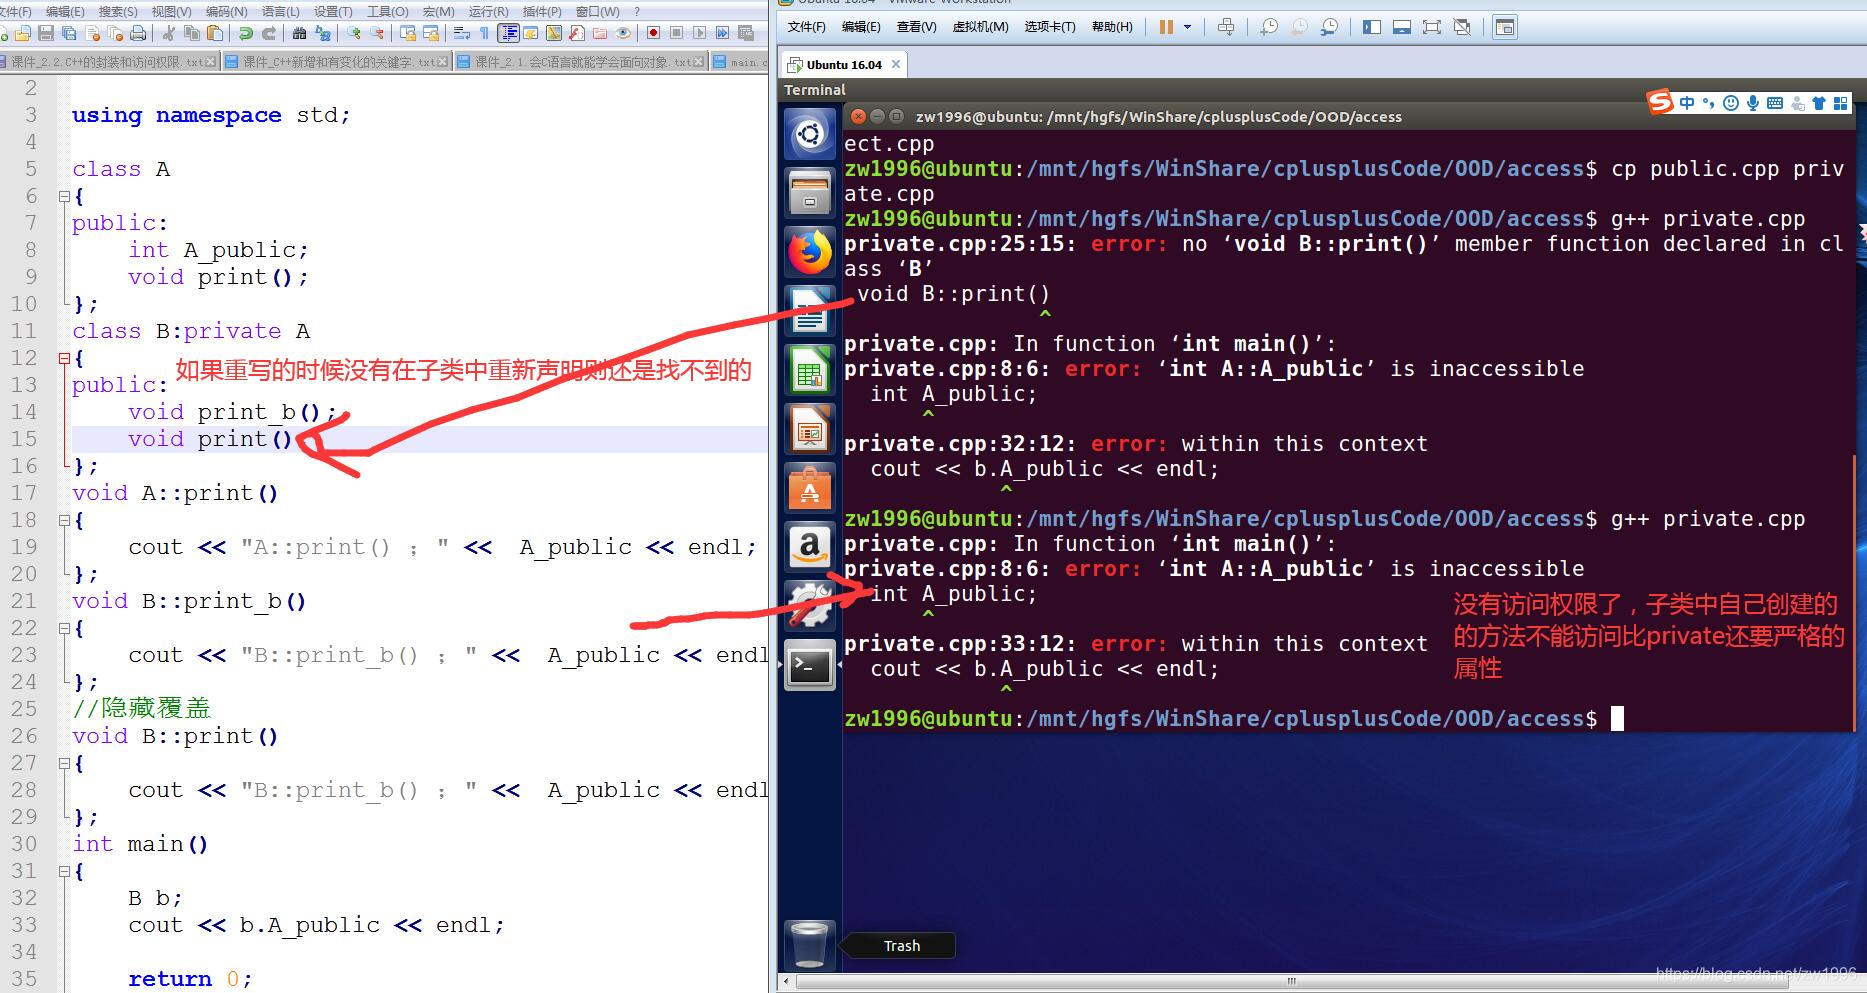Open a file in Notepad++ toolbar

[x=23, y=33]
